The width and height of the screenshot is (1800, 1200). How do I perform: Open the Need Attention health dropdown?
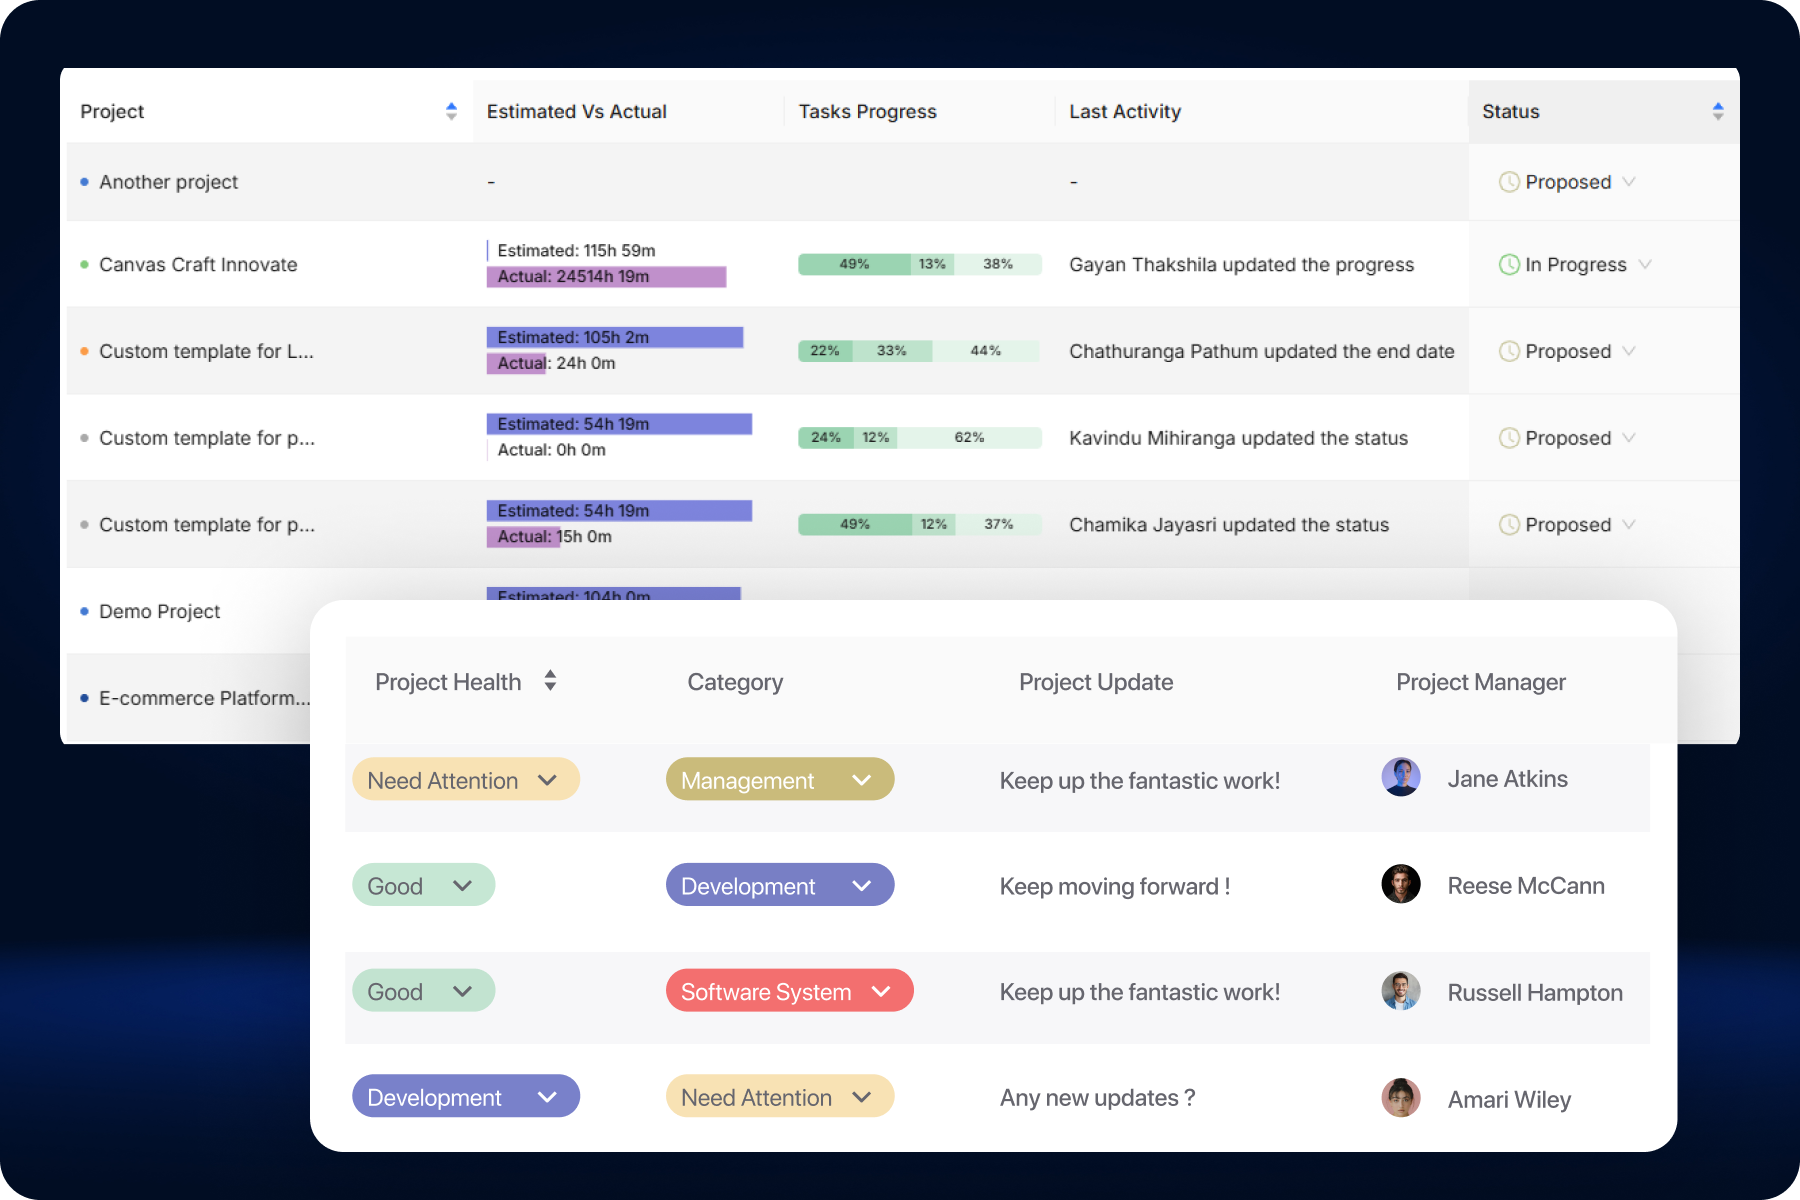[x=548, y=779]
